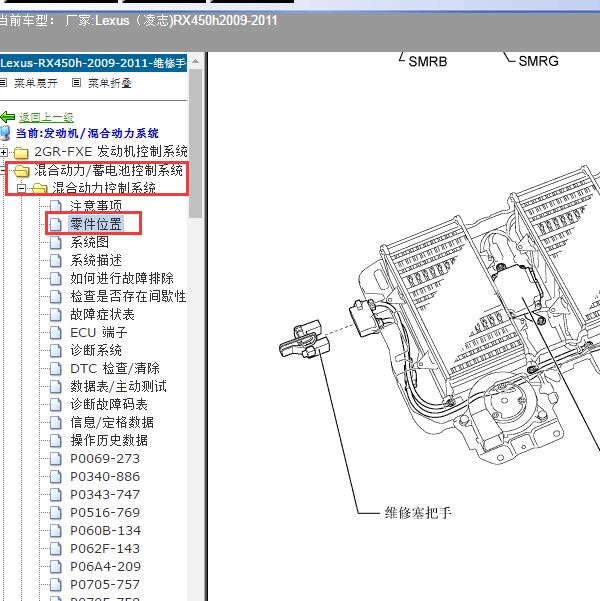Click document icon beside 操作历史数据
Screen dimensions: 600x601
pyautogui.click(x=56, y=441)
